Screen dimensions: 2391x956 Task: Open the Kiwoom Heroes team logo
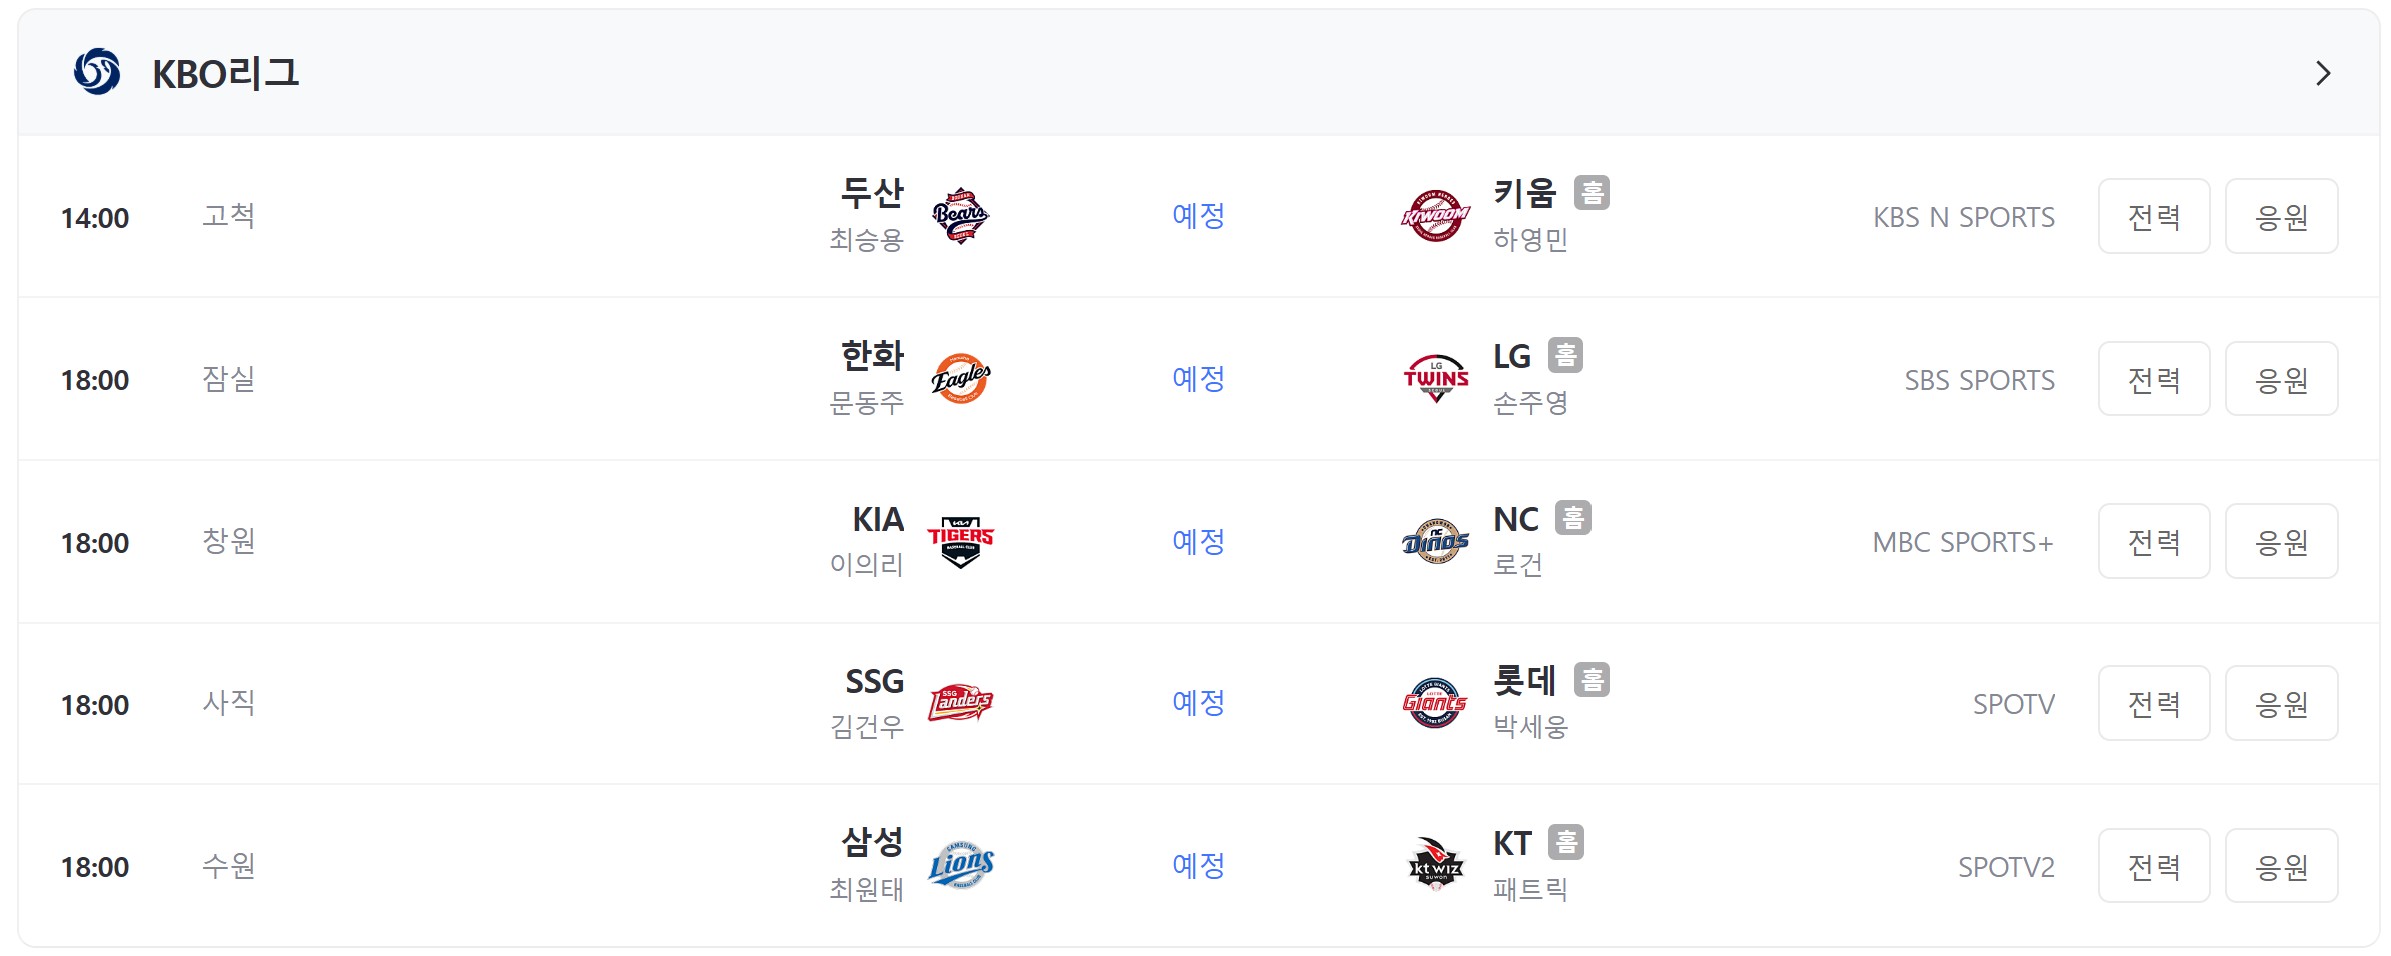[x=1435, y=216]
